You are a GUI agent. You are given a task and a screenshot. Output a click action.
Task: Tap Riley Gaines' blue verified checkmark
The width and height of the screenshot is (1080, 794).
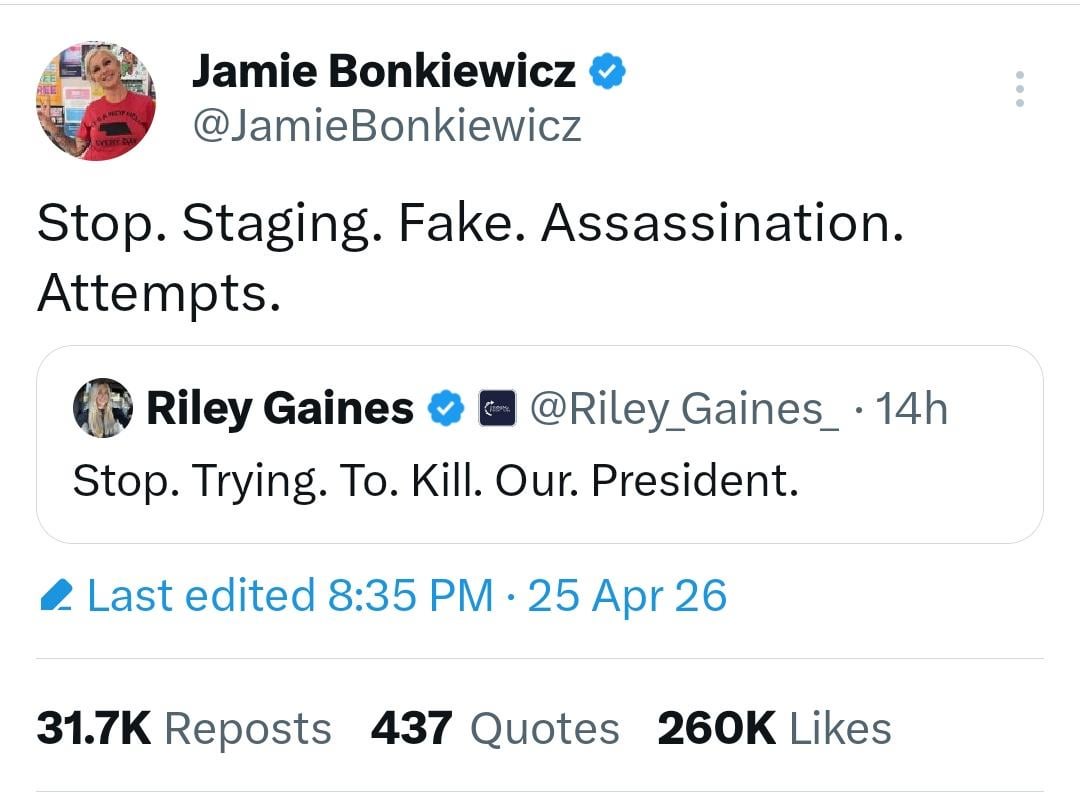point(446,408)
